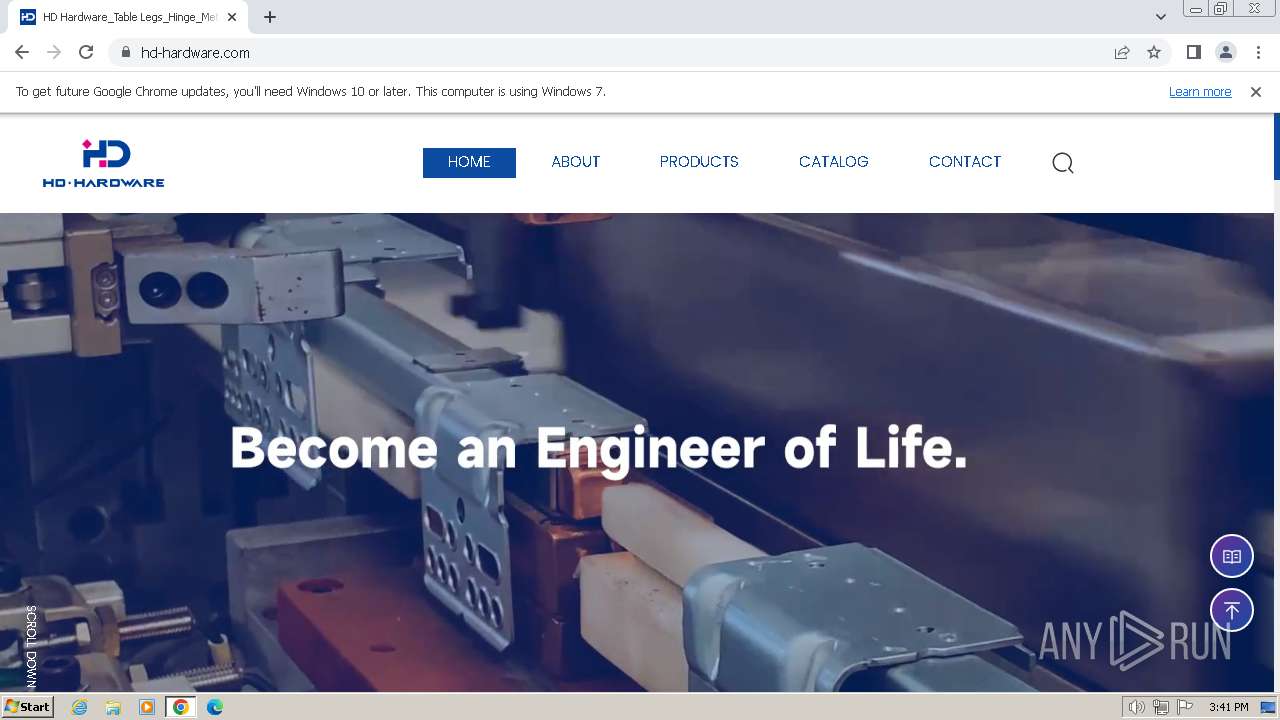Open the file explorer taskbar icon
Screen dimensions: 1280x720
(113, 707)
